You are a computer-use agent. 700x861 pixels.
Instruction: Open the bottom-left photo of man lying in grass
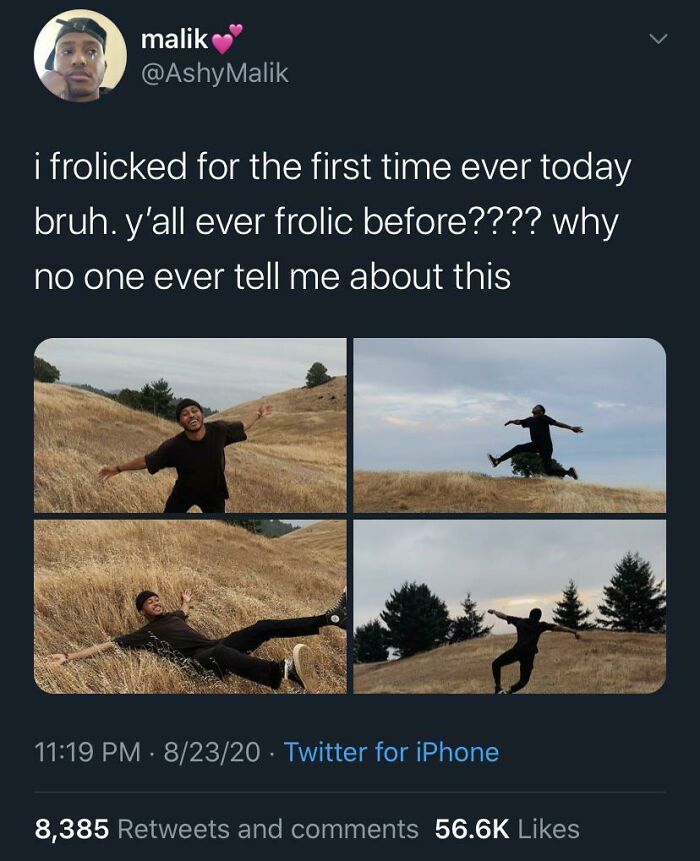click(x=190, y=606)
